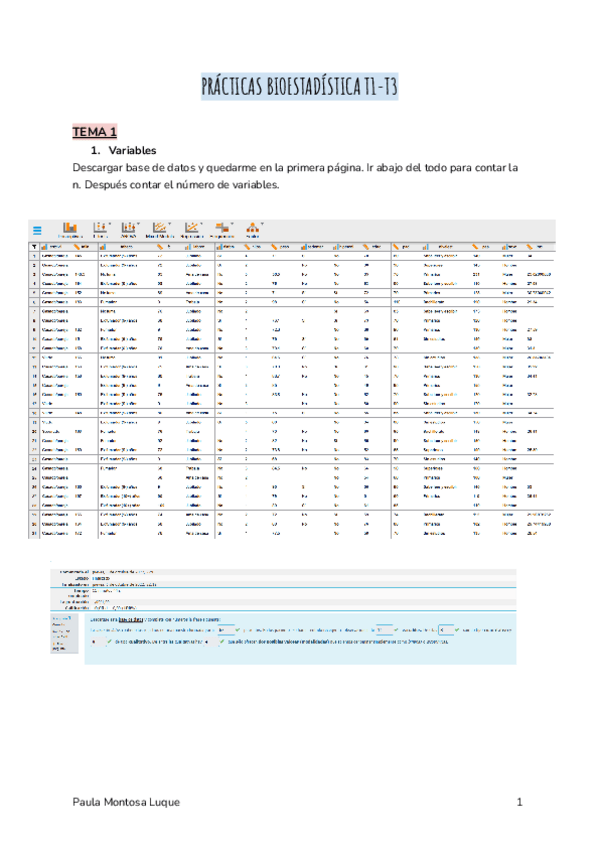Screen dimensions: 600x848
Task: Click the first answer field in the question
Action: tap(225, 629)
